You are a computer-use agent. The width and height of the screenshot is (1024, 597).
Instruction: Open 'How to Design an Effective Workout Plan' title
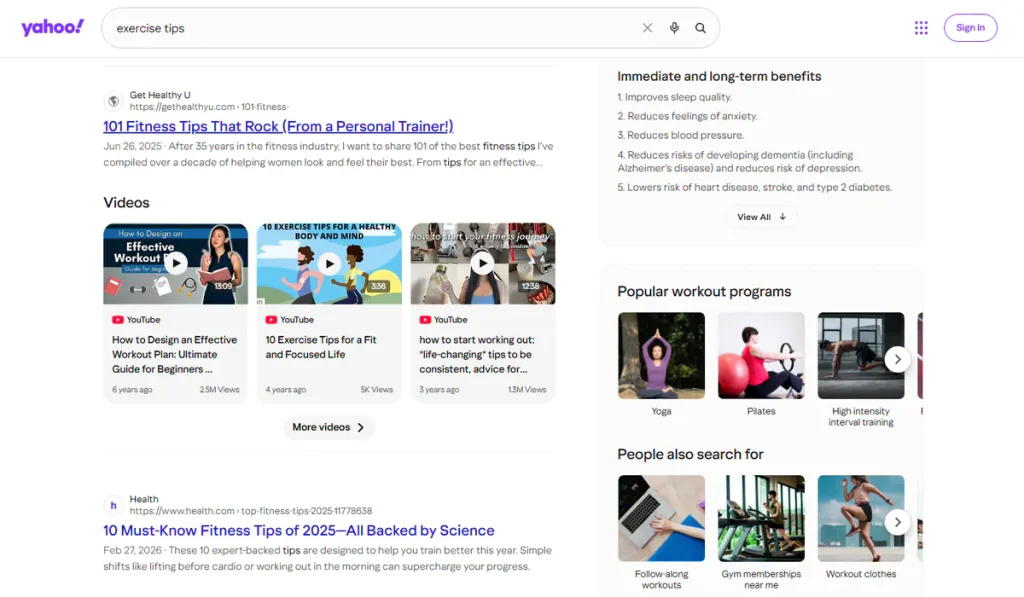[x=174, y=354]
